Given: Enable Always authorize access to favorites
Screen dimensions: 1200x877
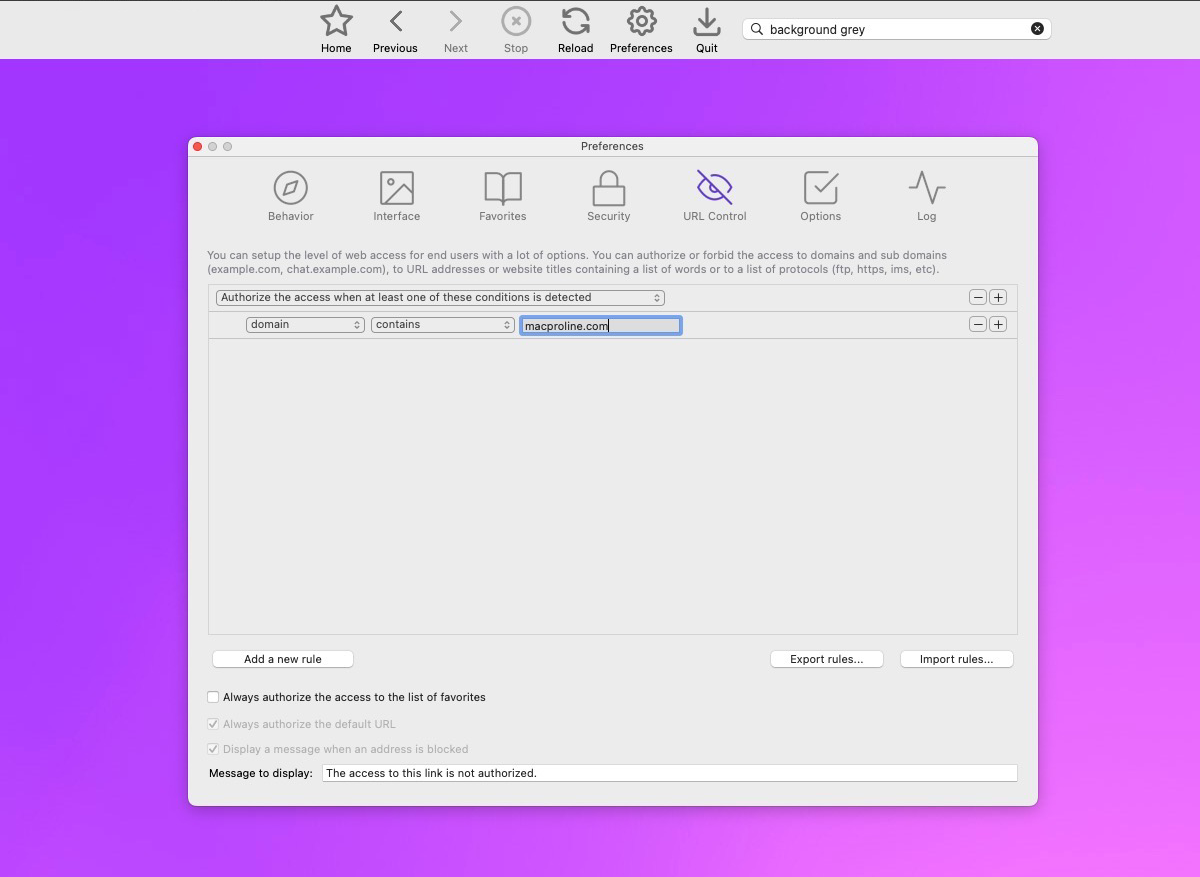Looking at the screenshot, I should [x=213, y=697].
